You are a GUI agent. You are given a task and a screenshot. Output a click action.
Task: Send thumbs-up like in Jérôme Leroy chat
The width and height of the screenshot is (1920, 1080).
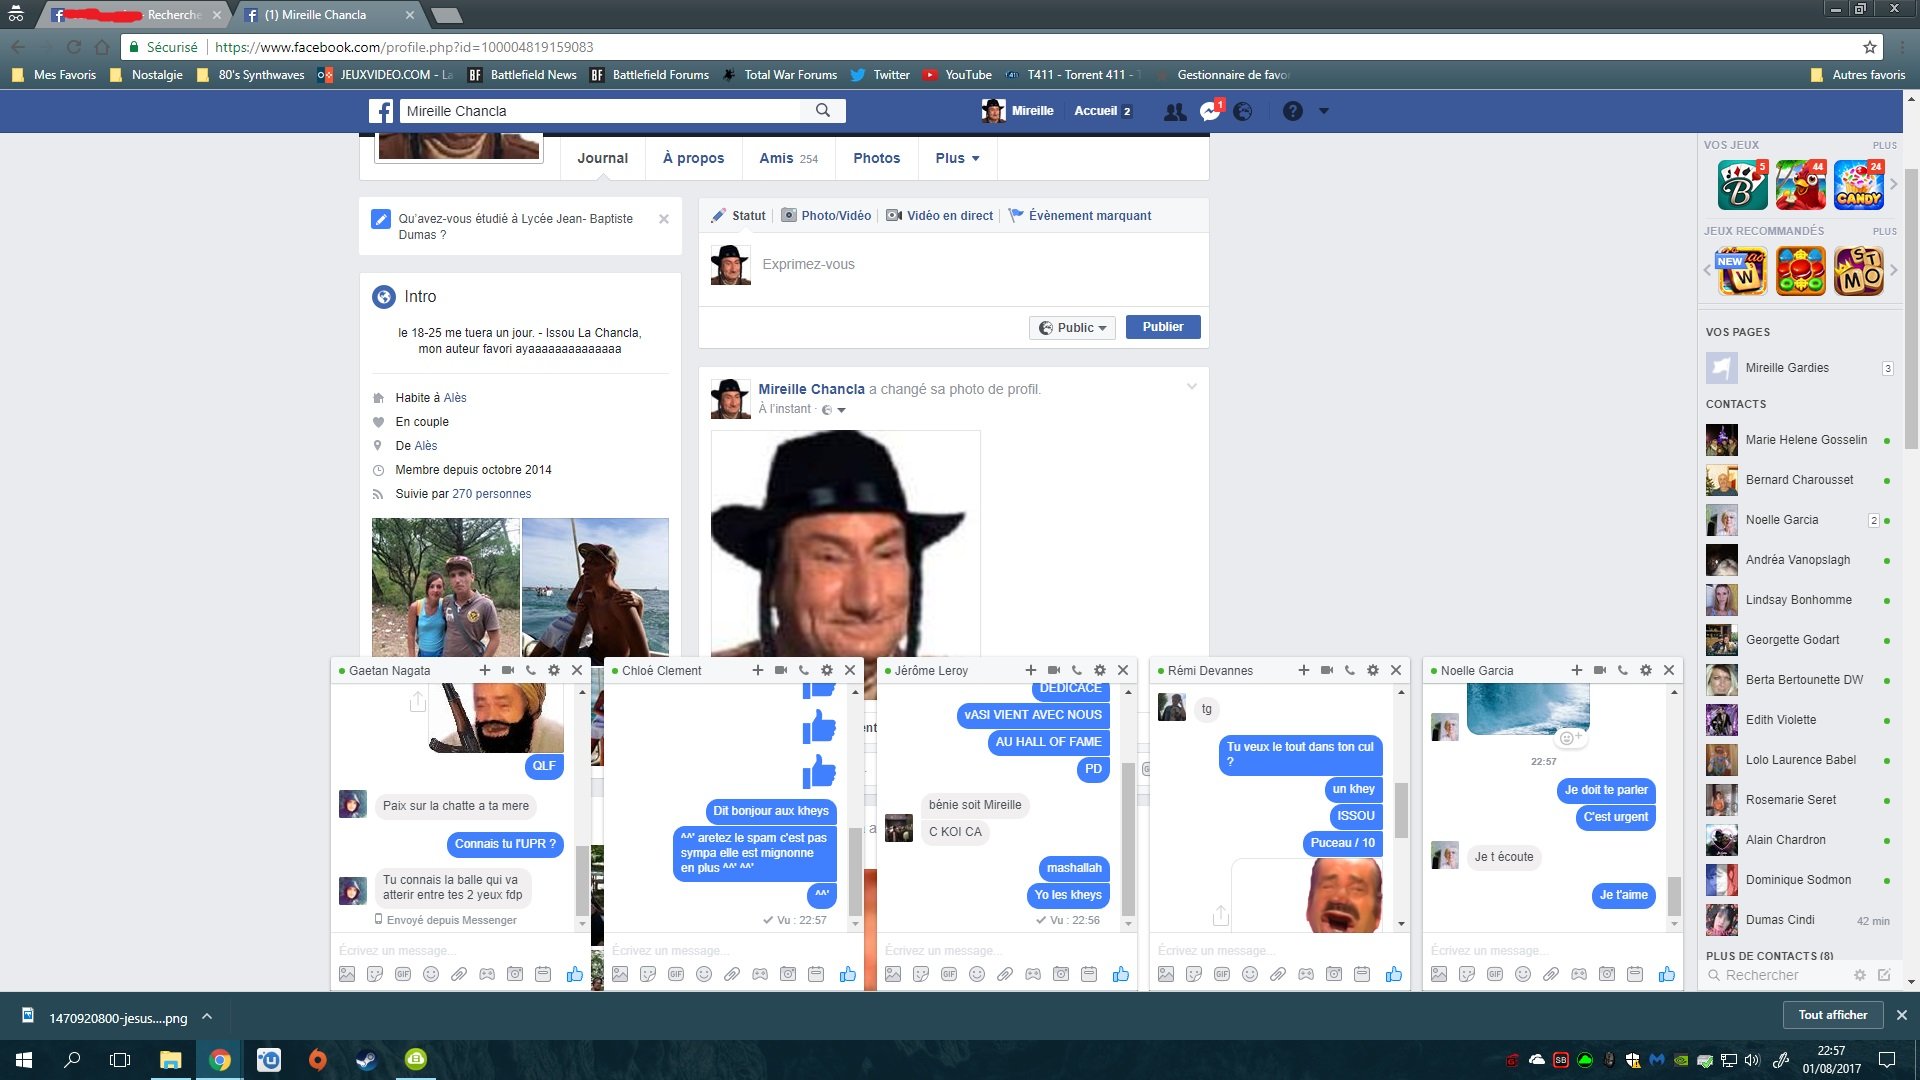pyautogui.click(x=1120, y=974)
